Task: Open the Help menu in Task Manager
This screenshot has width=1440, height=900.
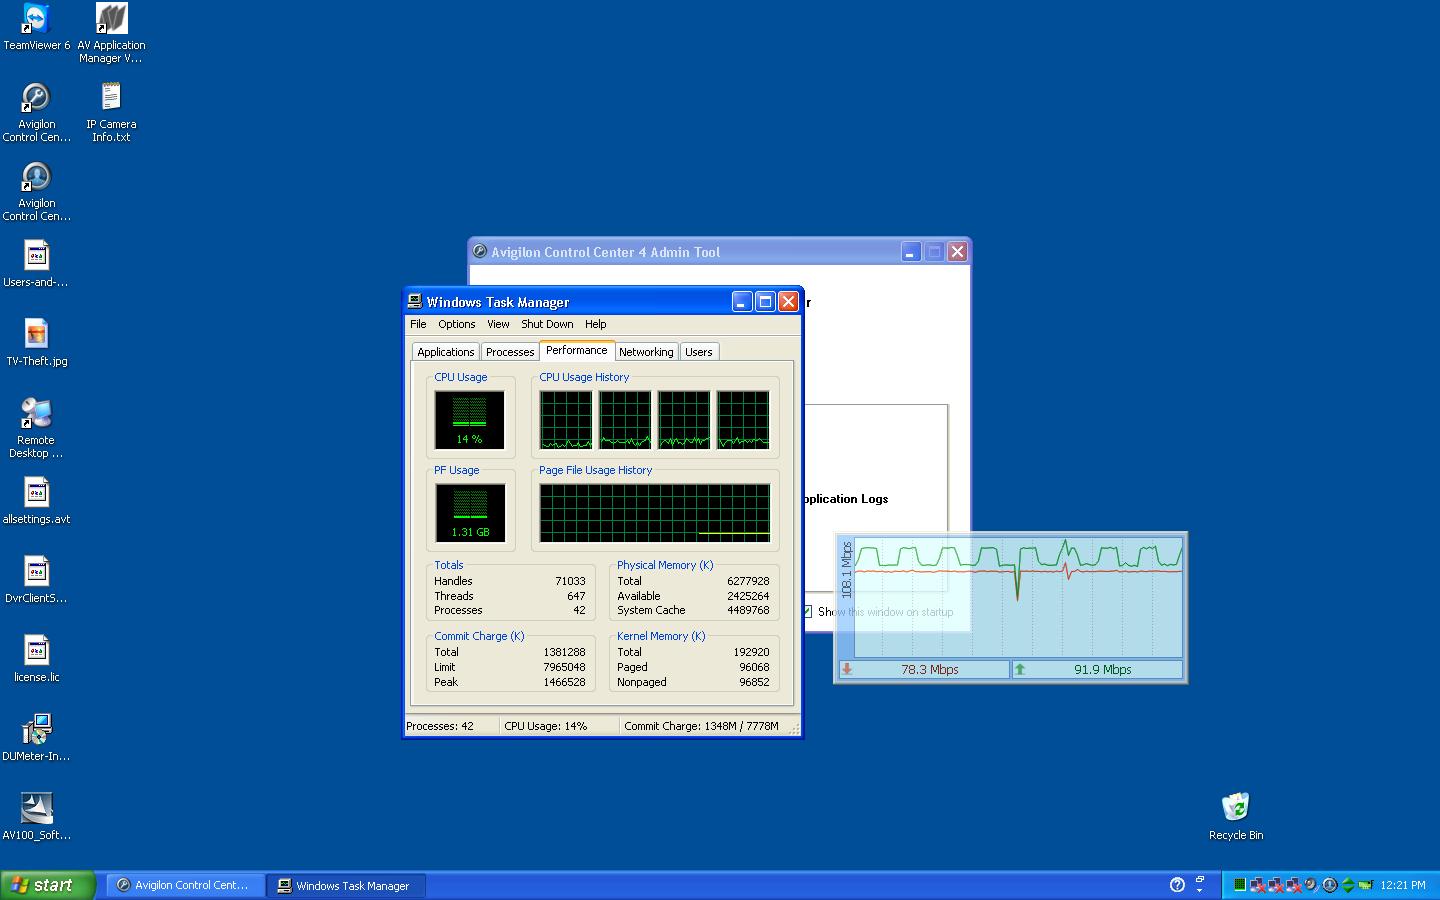Action: tap(596, 324)
